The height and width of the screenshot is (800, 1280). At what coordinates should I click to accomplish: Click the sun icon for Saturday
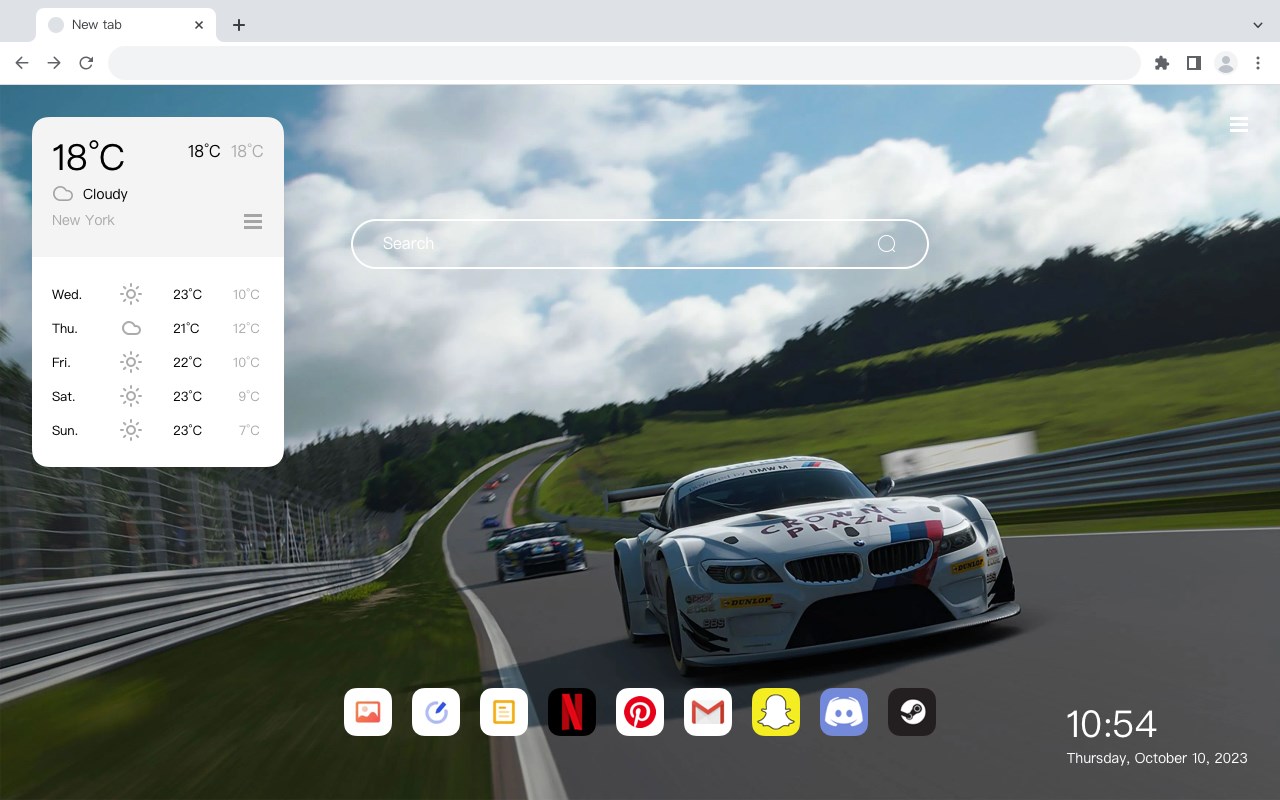click(x=131, y=396)
